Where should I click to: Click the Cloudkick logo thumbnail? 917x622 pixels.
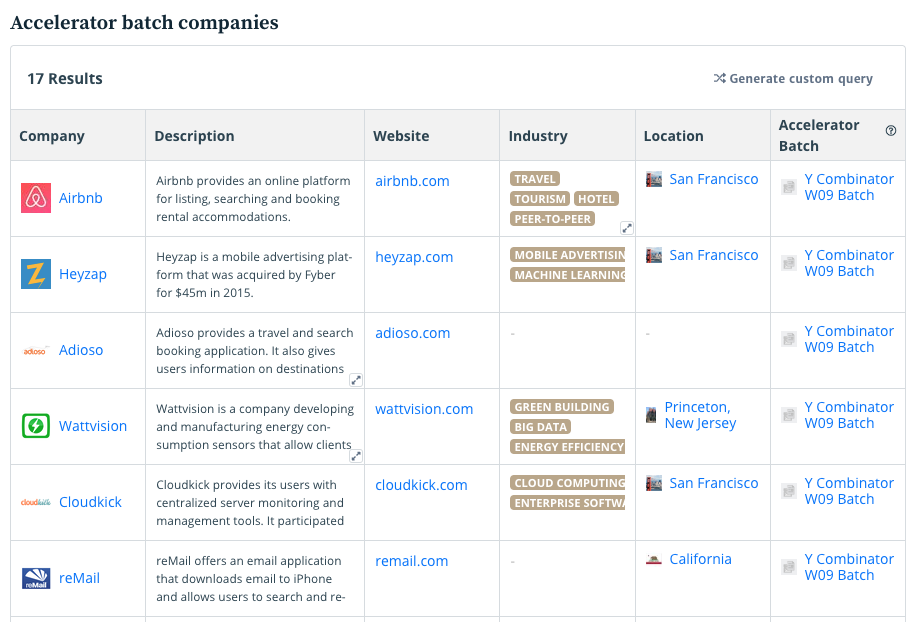coord(36,502)
